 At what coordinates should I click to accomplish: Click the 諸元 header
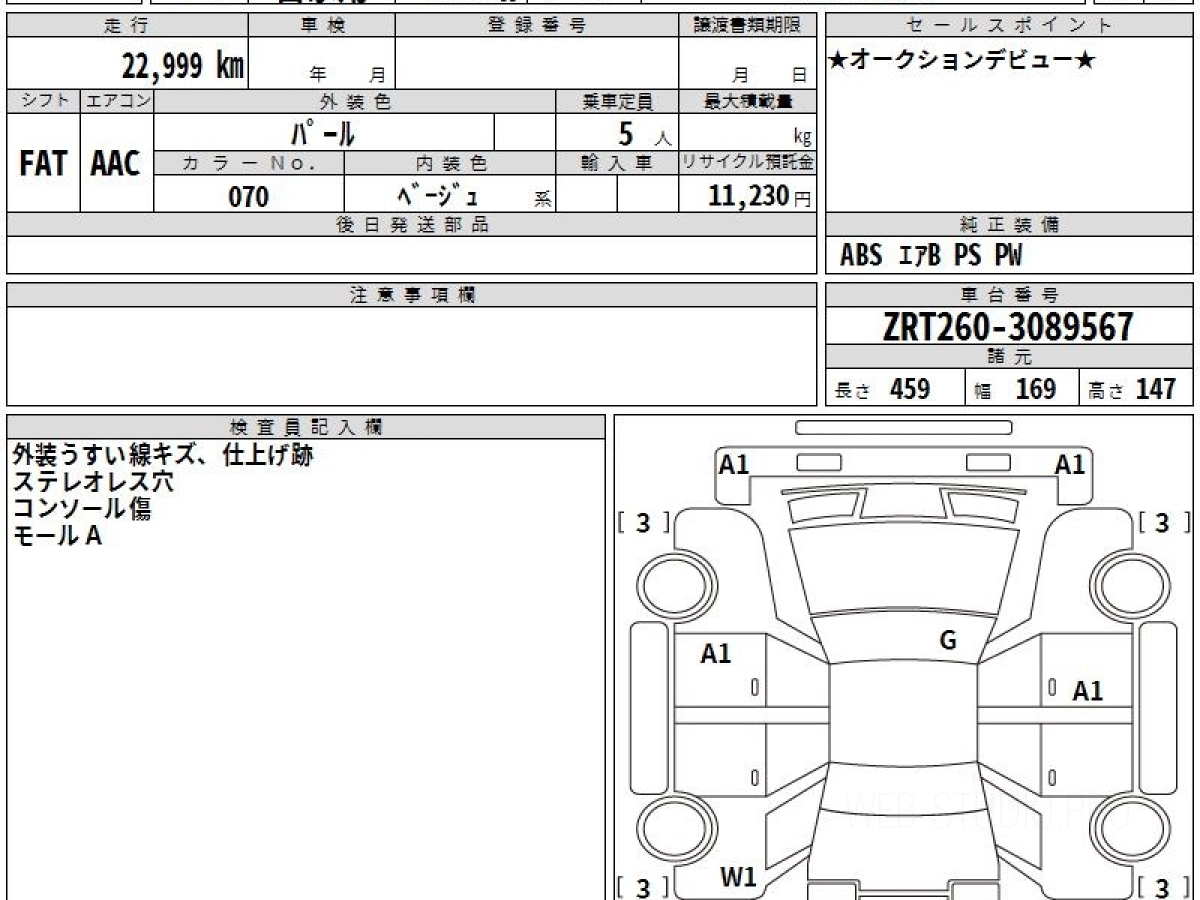[1009, 358]
